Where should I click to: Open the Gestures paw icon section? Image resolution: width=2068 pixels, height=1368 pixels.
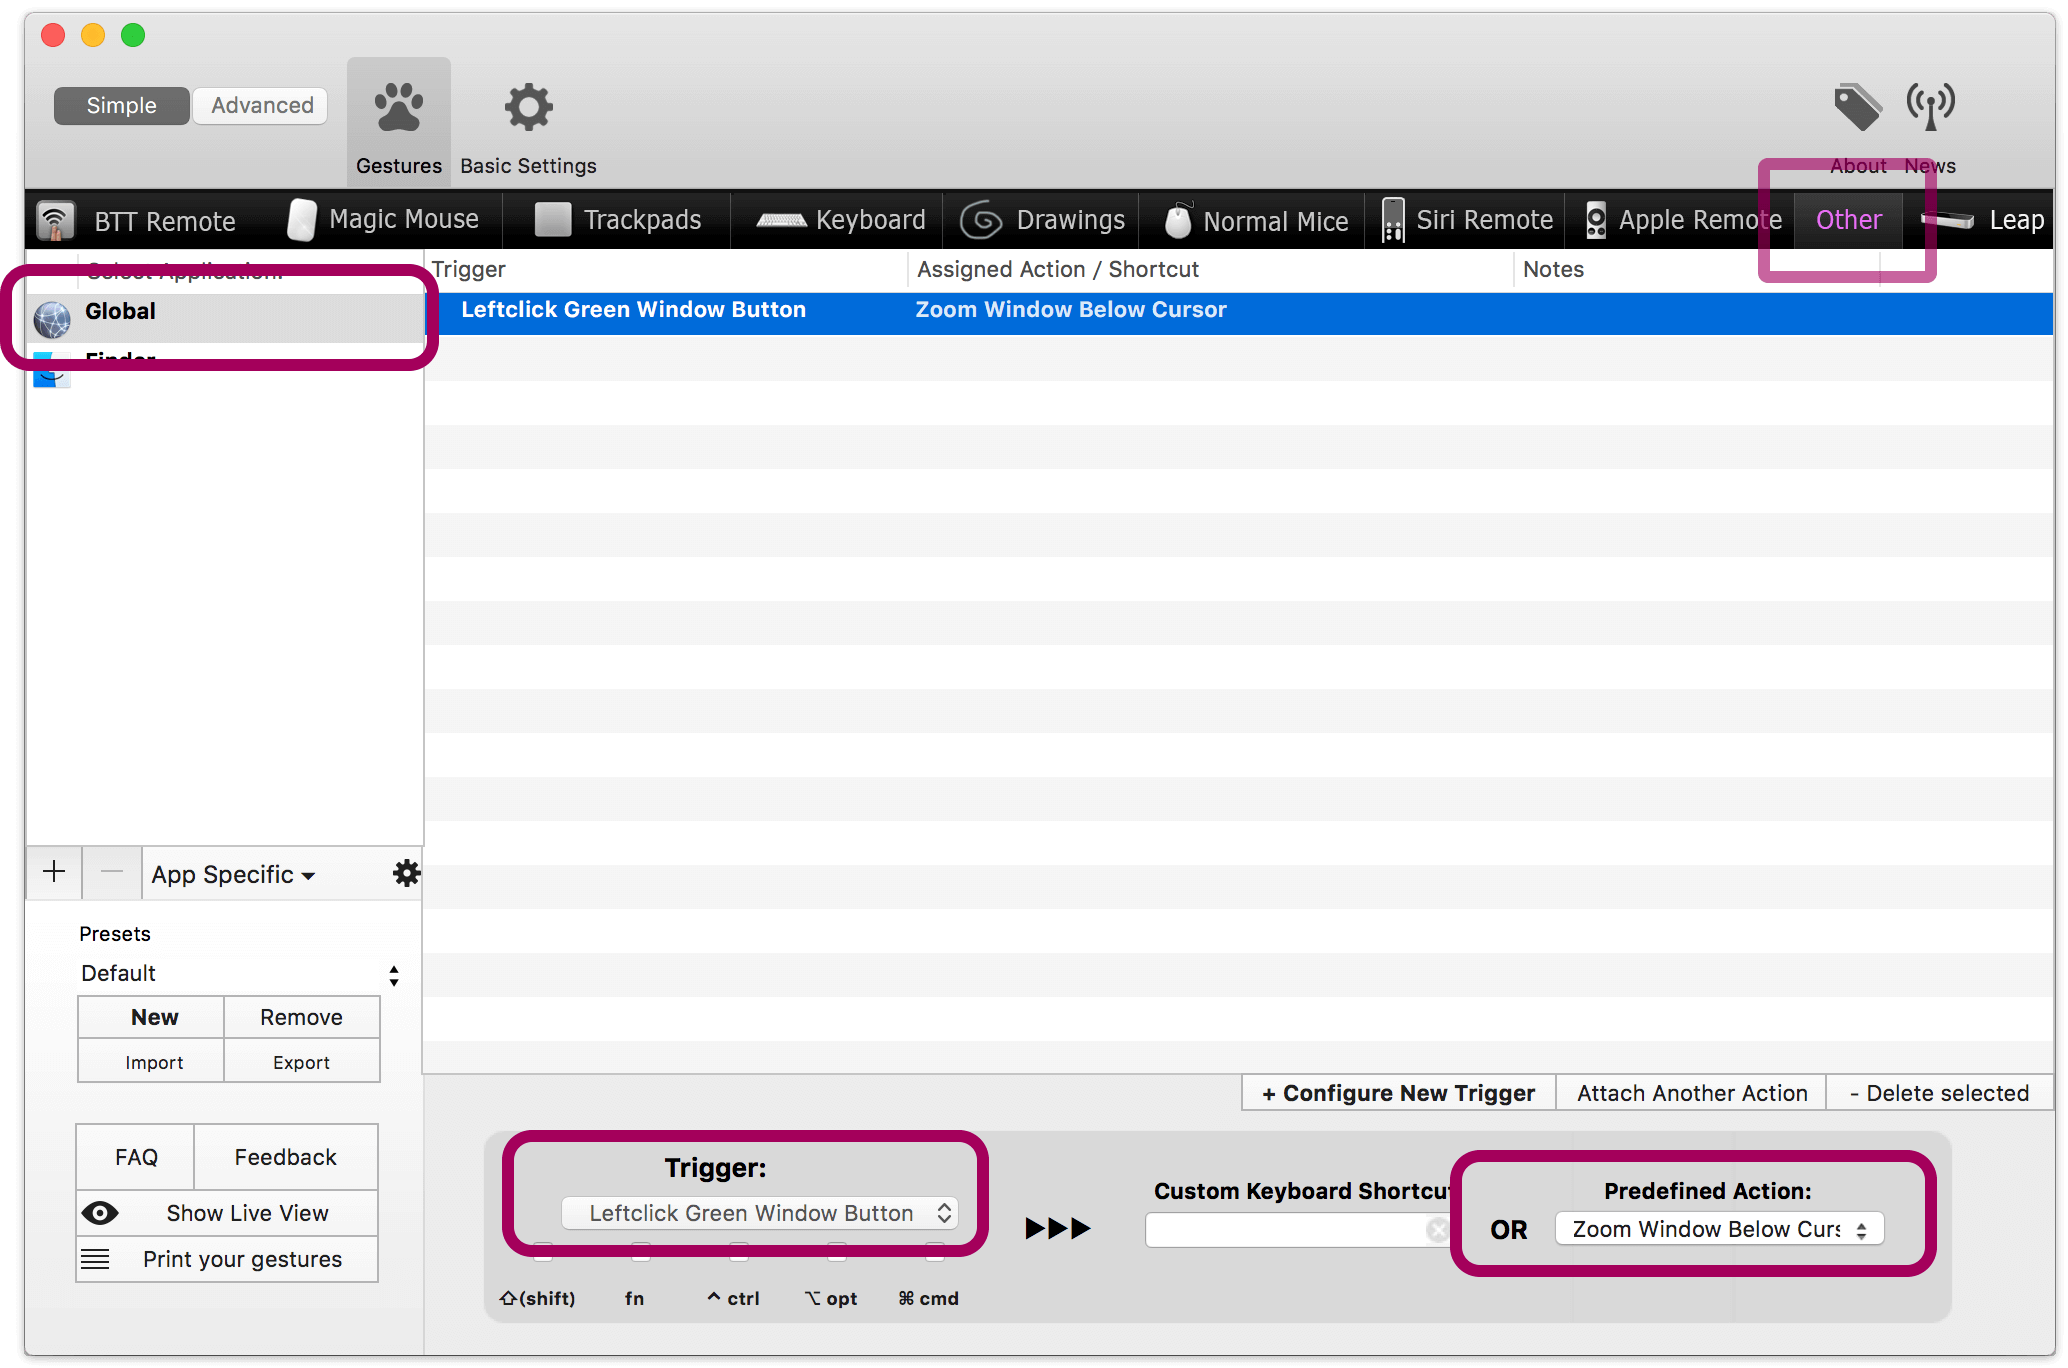coord(398,107)
